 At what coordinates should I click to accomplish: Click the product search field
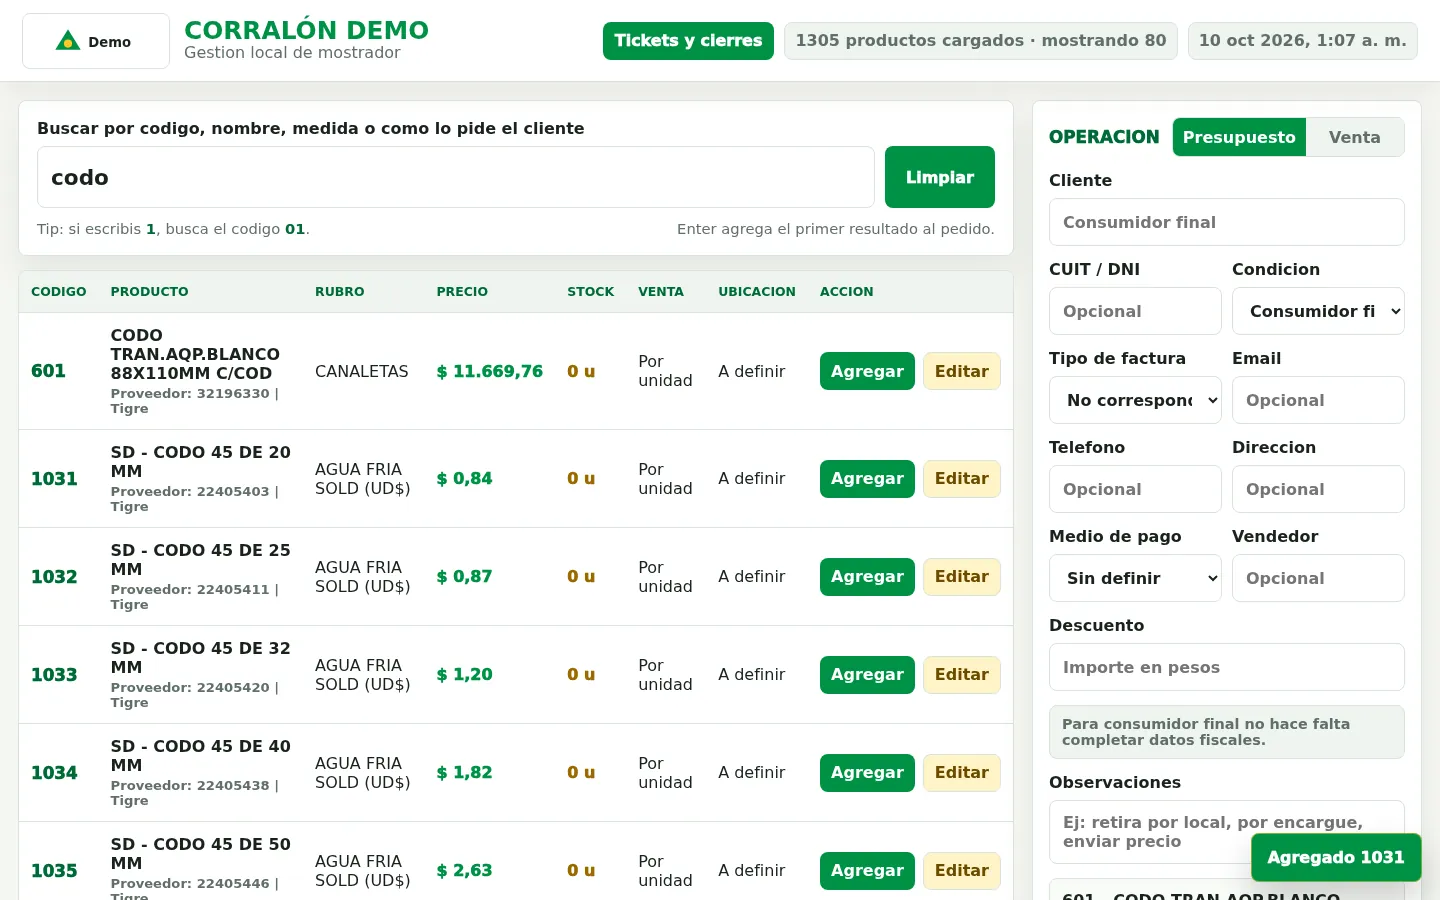pyautogui.click(x=456, y=177)
